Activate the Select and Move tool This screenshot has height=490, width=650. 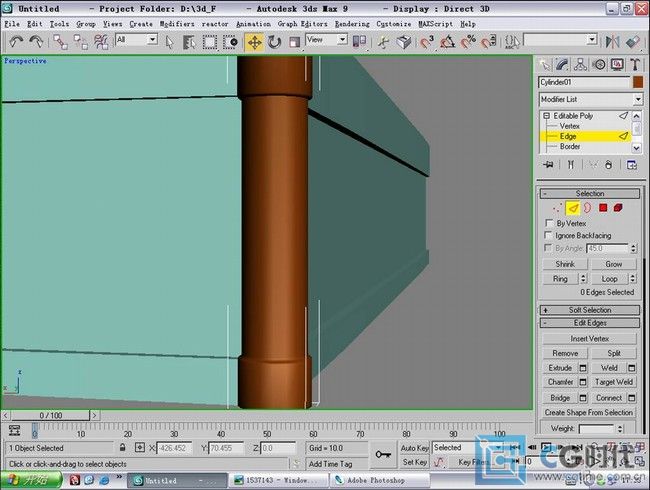tap(254, 42)
